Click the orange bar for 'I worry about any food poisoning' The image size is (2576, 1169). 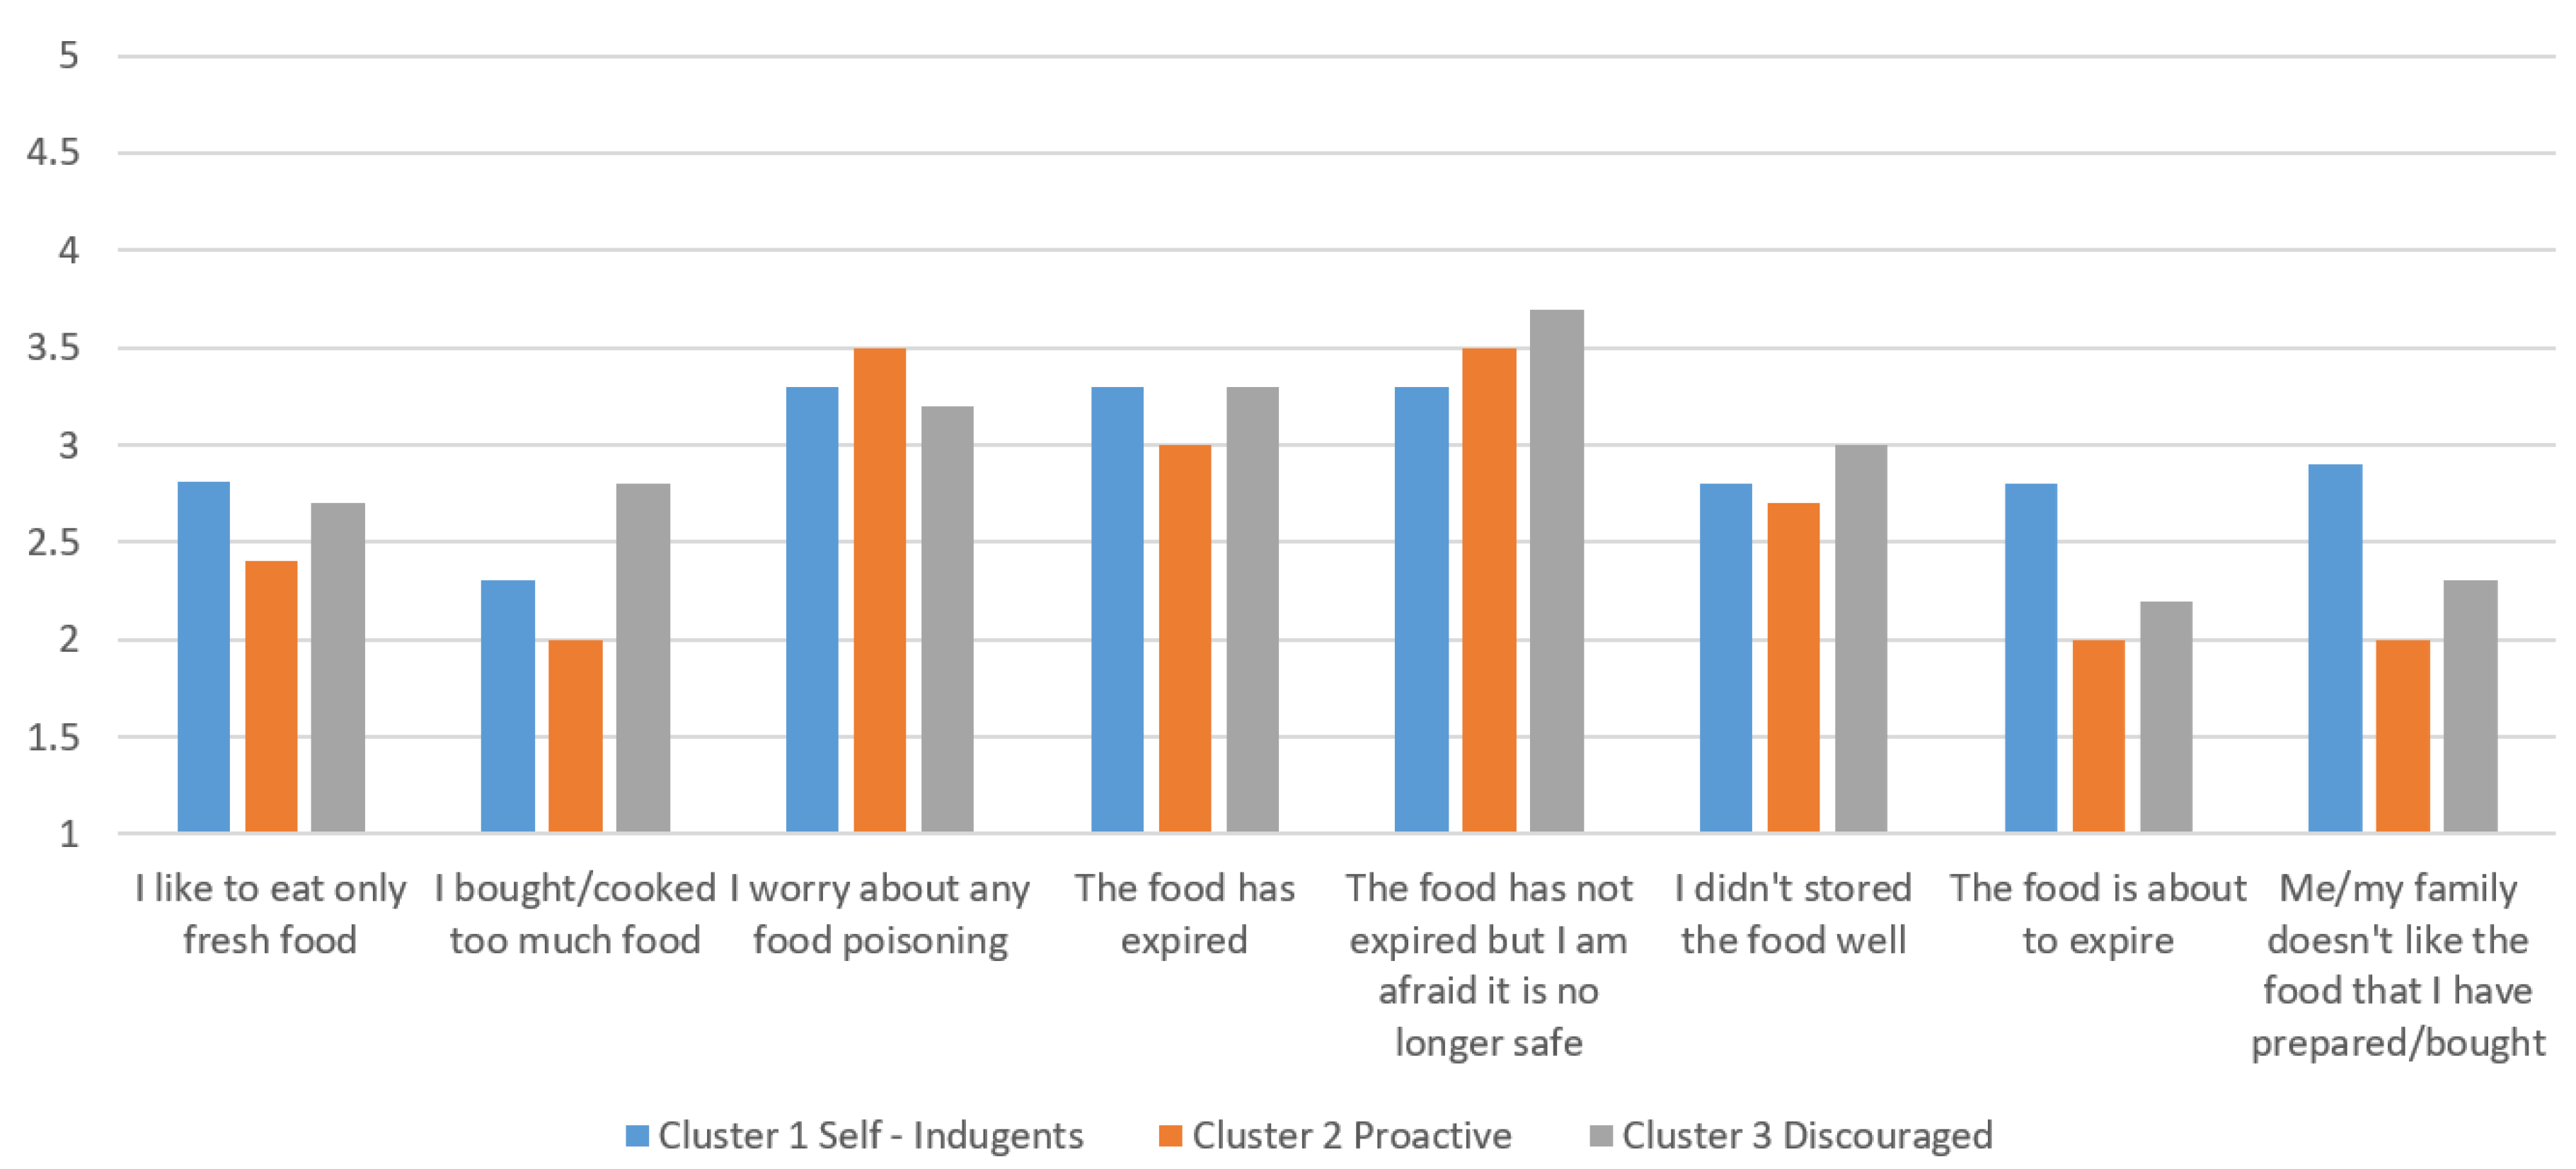point(880,590)
